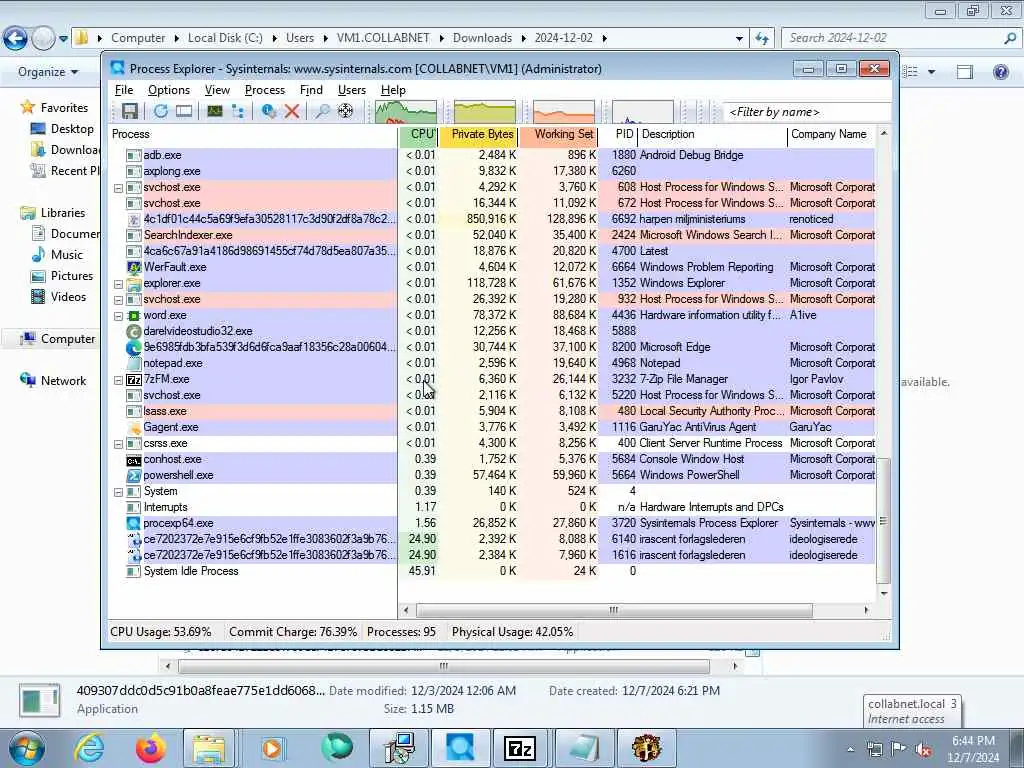This screenshot has height=768, width=1024.
Task: Sort by the Process column header
Action: pos(253,134)
